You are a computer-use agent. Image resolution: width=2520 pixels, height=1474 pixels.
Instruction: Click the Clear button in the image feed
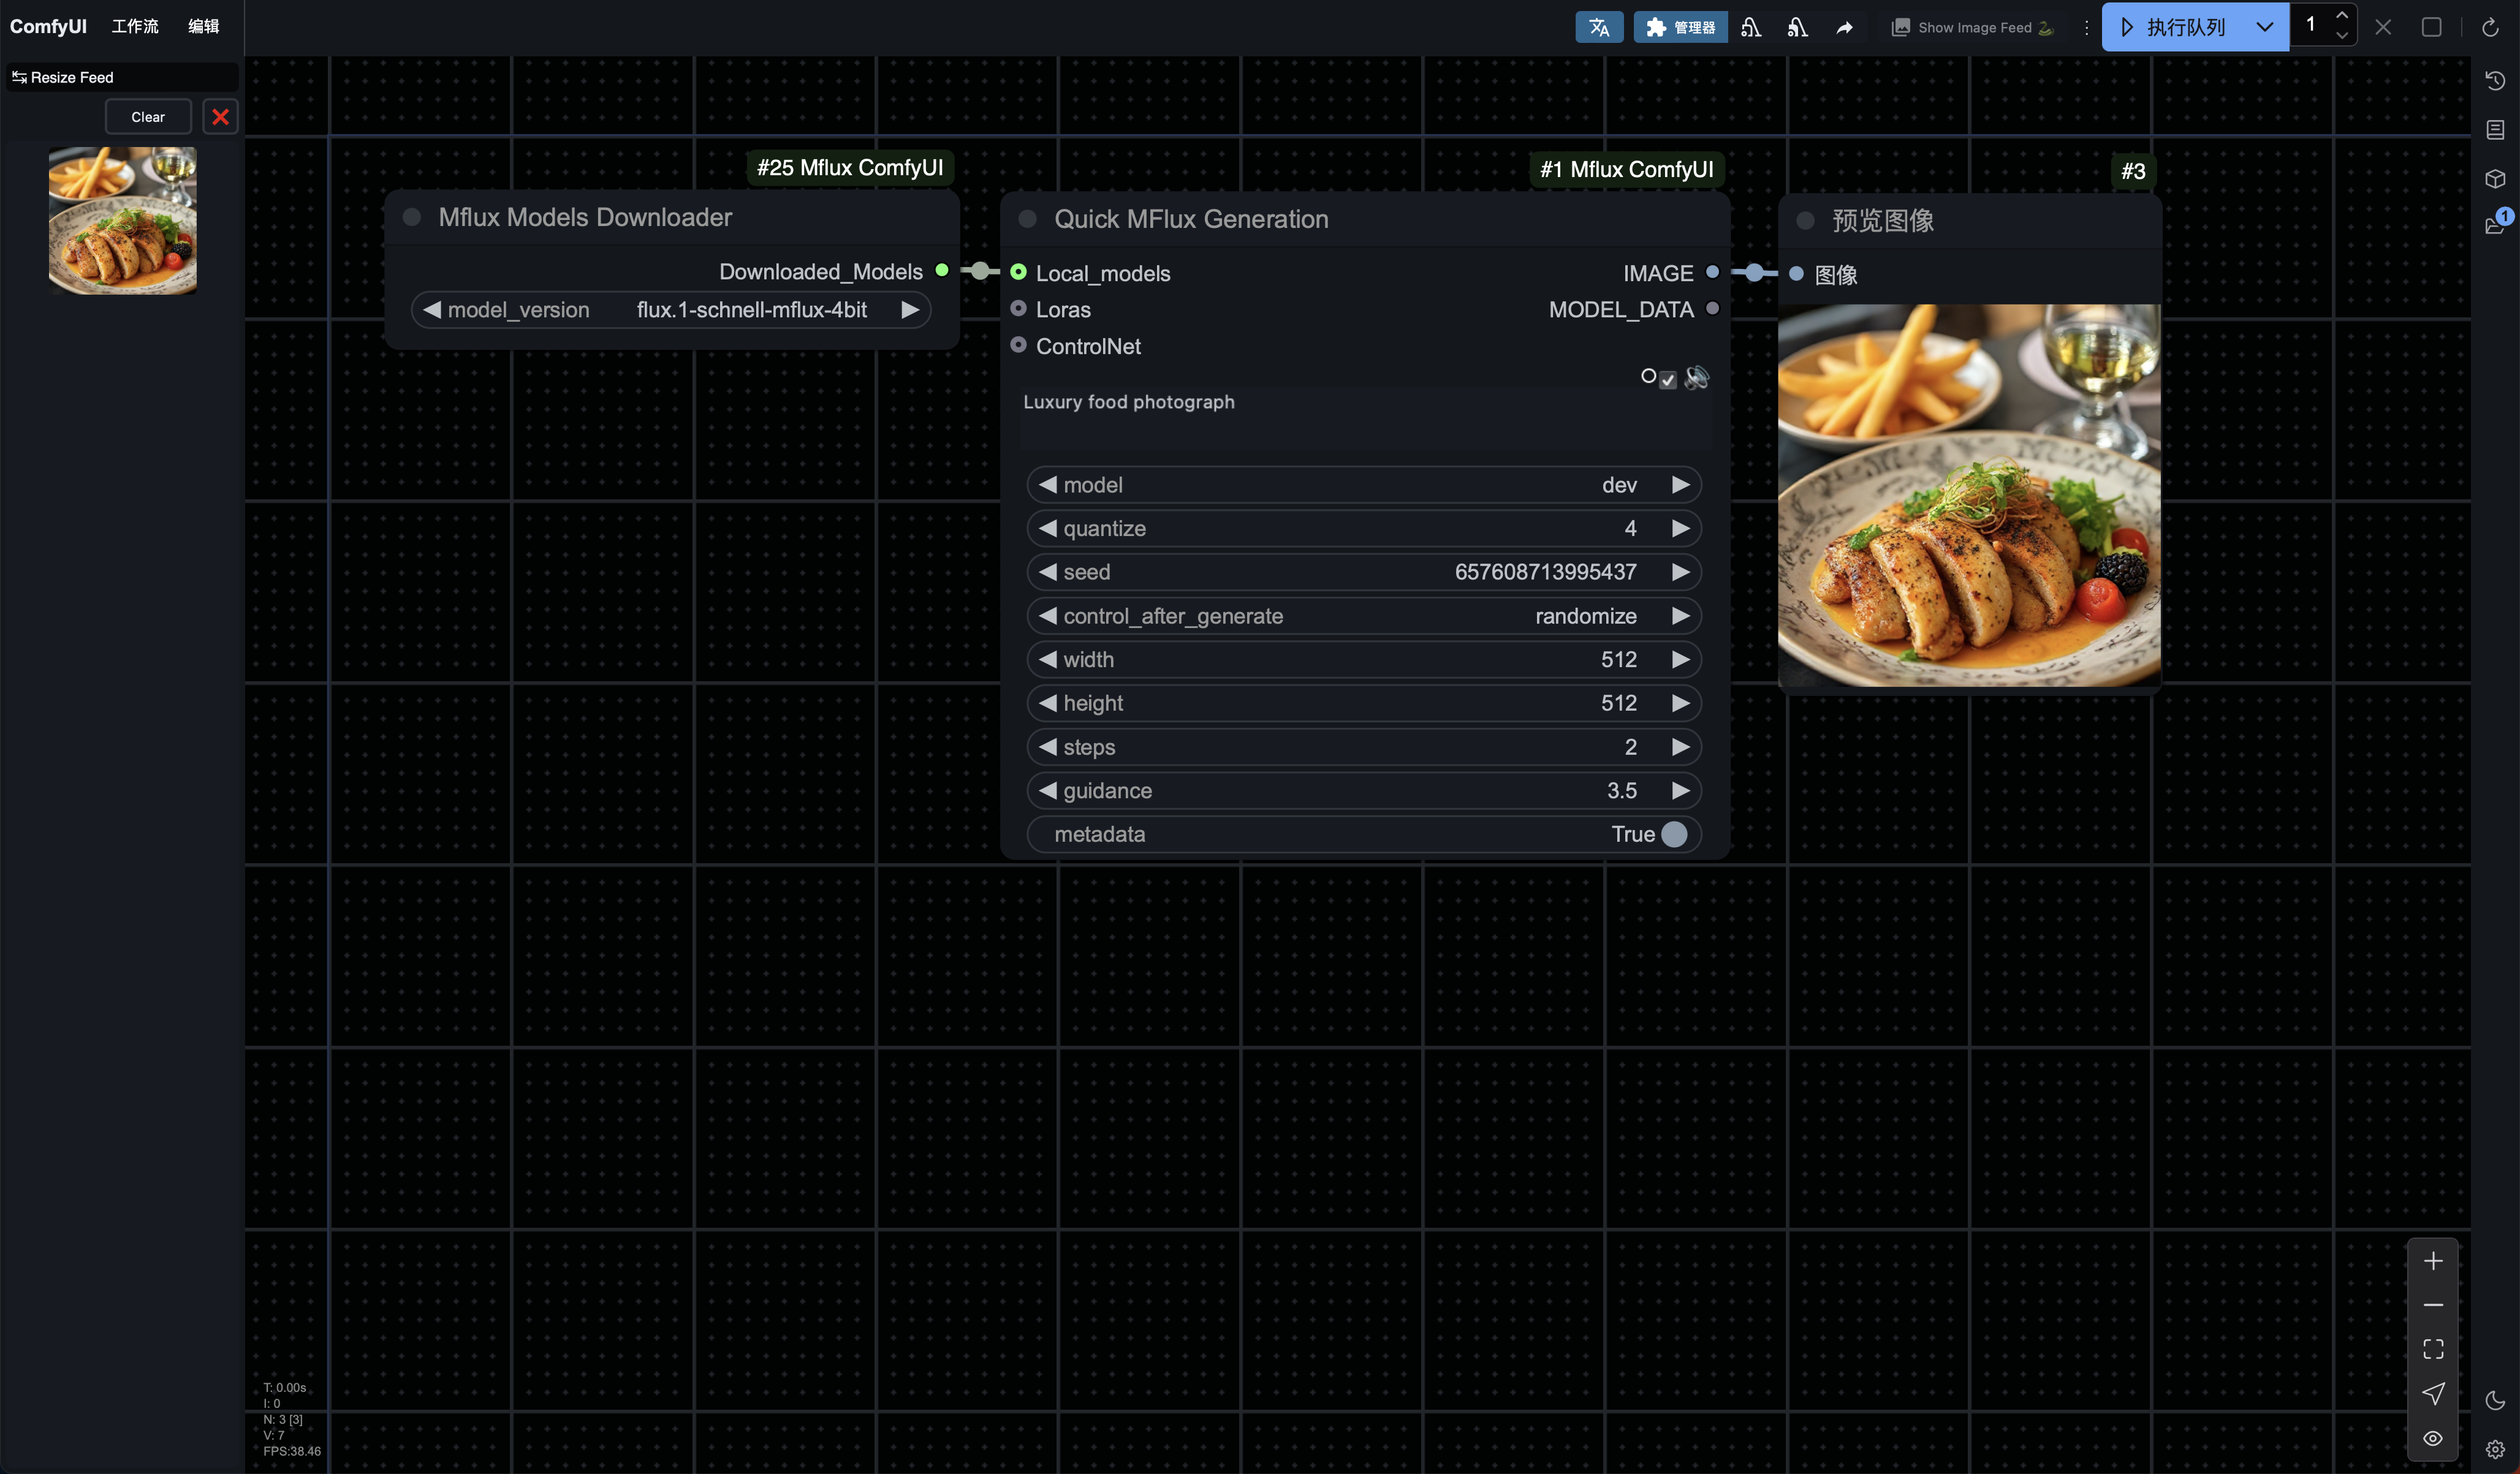pyautogui.click(x=148, y=117)
